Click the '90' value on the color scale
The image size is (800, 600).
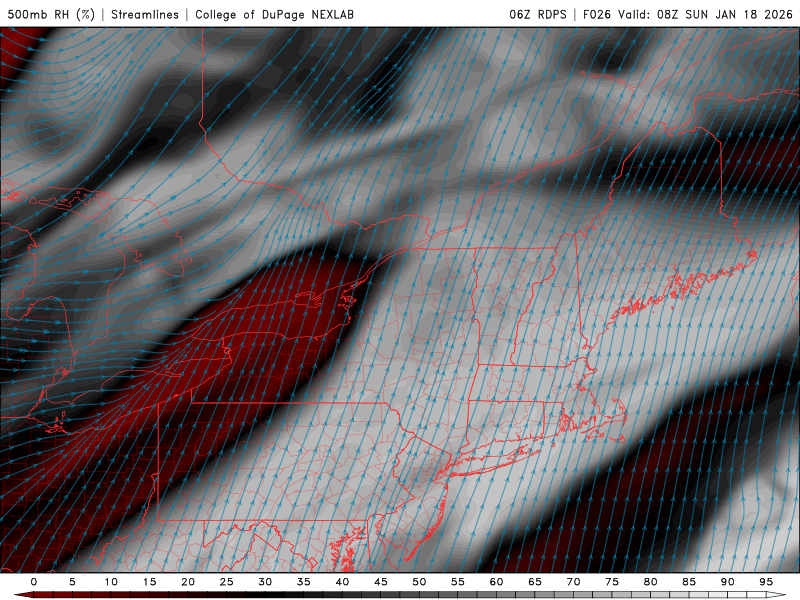coord(728,582)
